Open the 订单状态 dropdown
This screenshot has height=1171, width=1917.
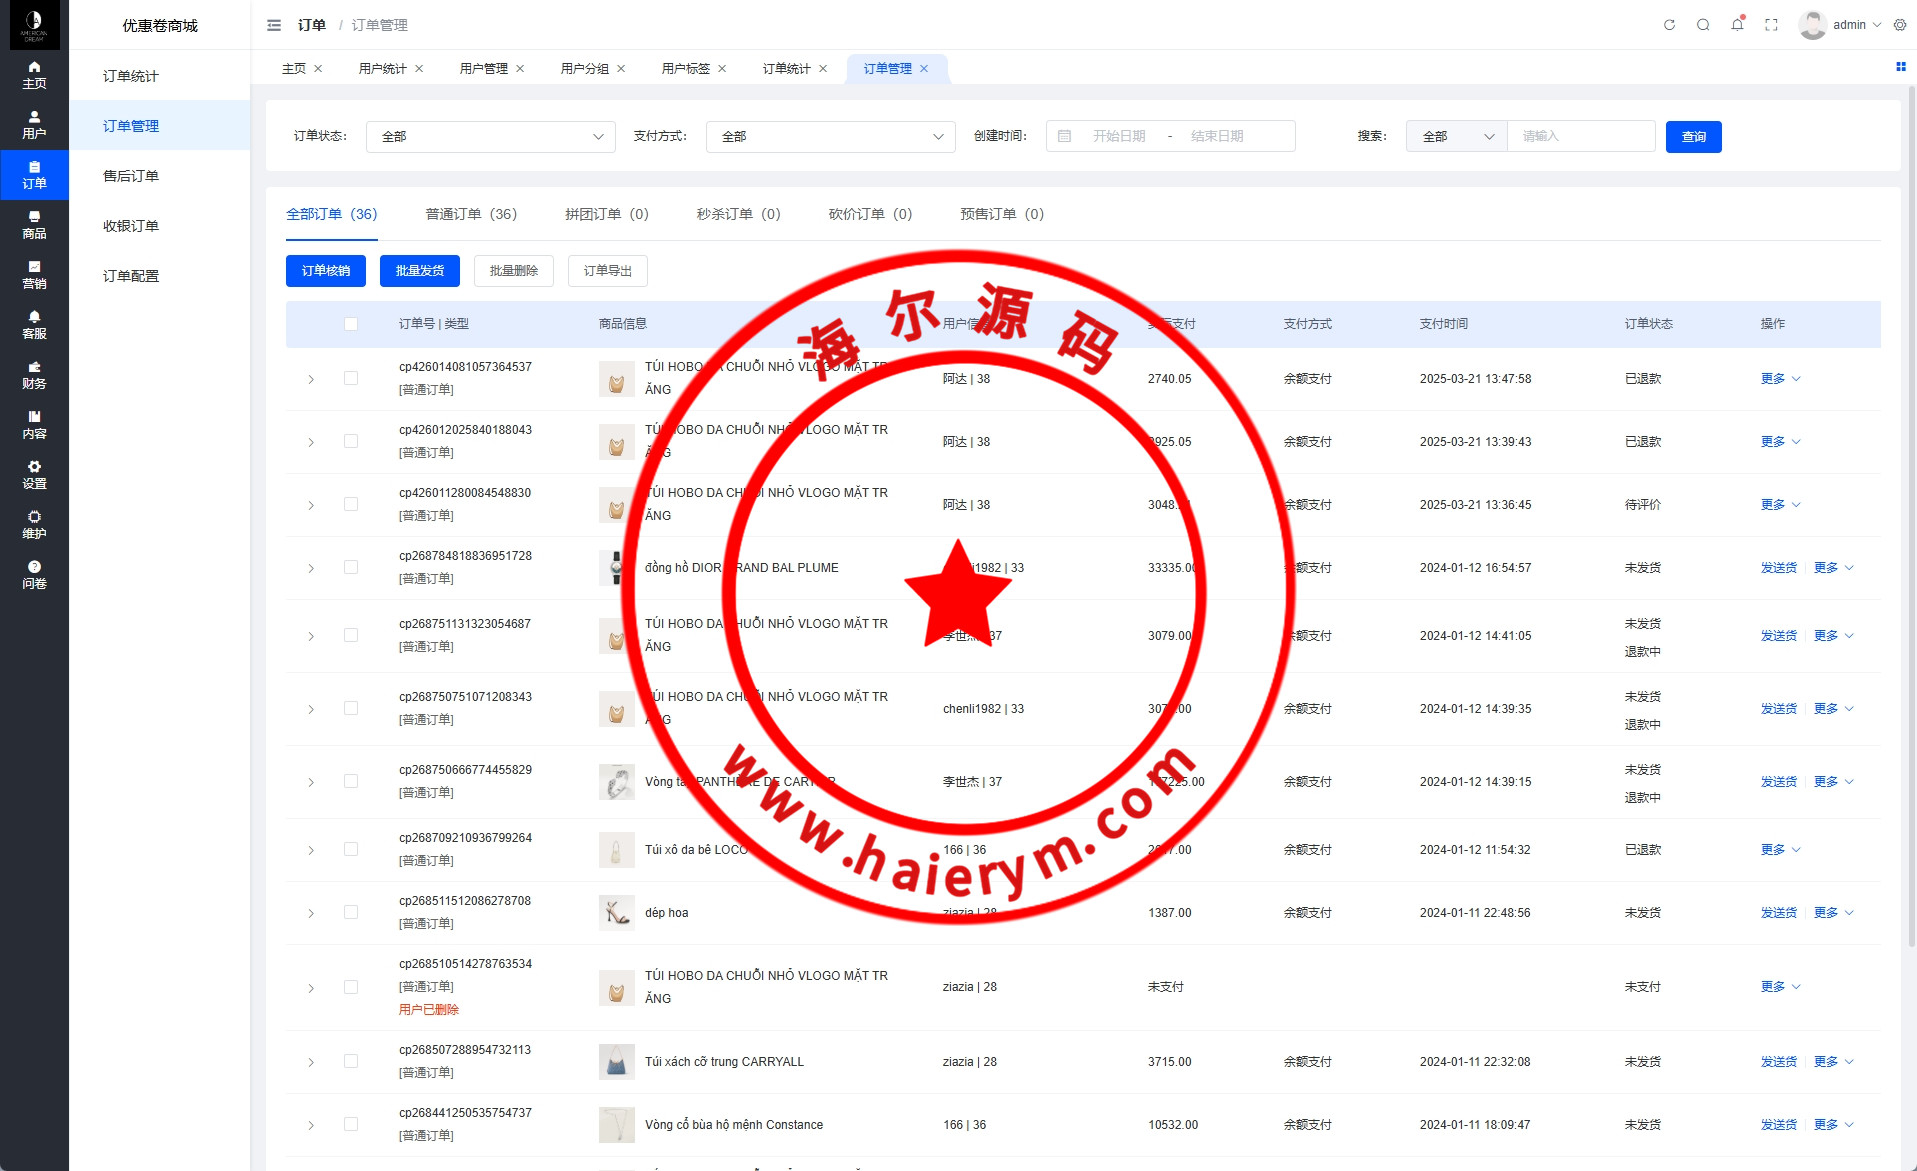point(490,137)
